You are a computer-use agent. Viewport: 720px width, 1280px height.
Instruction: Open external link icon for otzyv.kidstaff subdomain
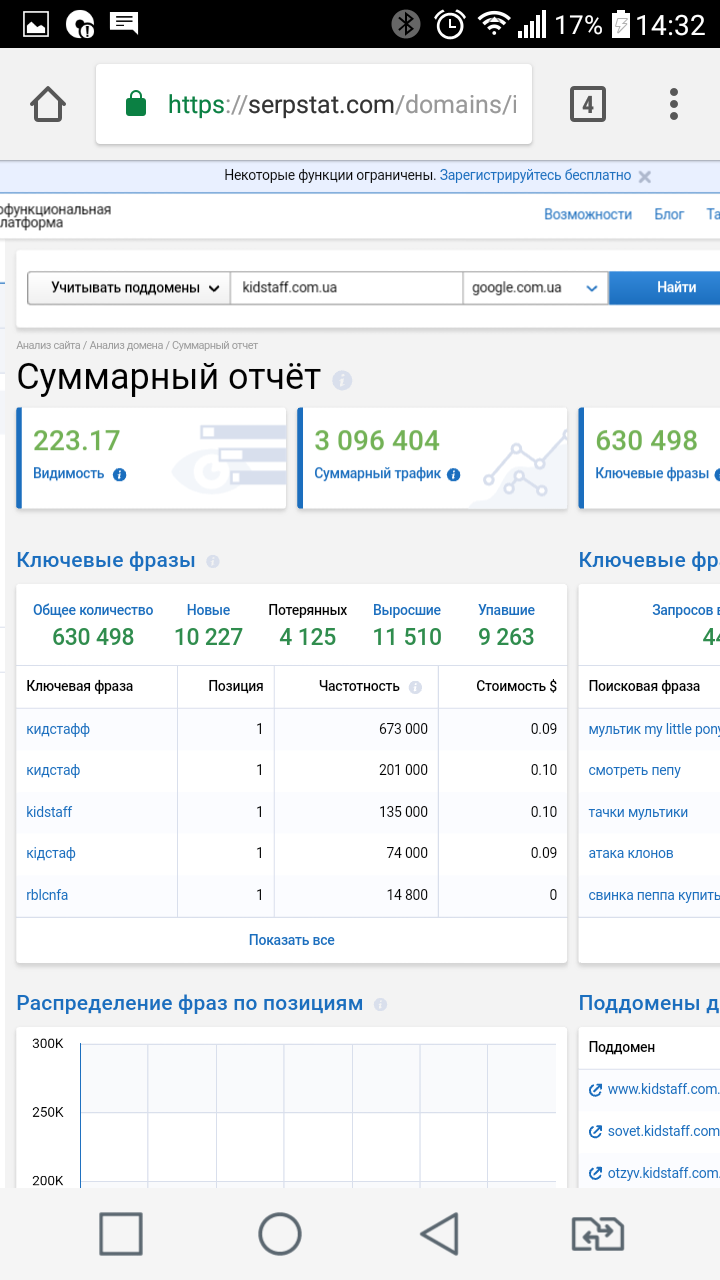tap(596, 1173)
